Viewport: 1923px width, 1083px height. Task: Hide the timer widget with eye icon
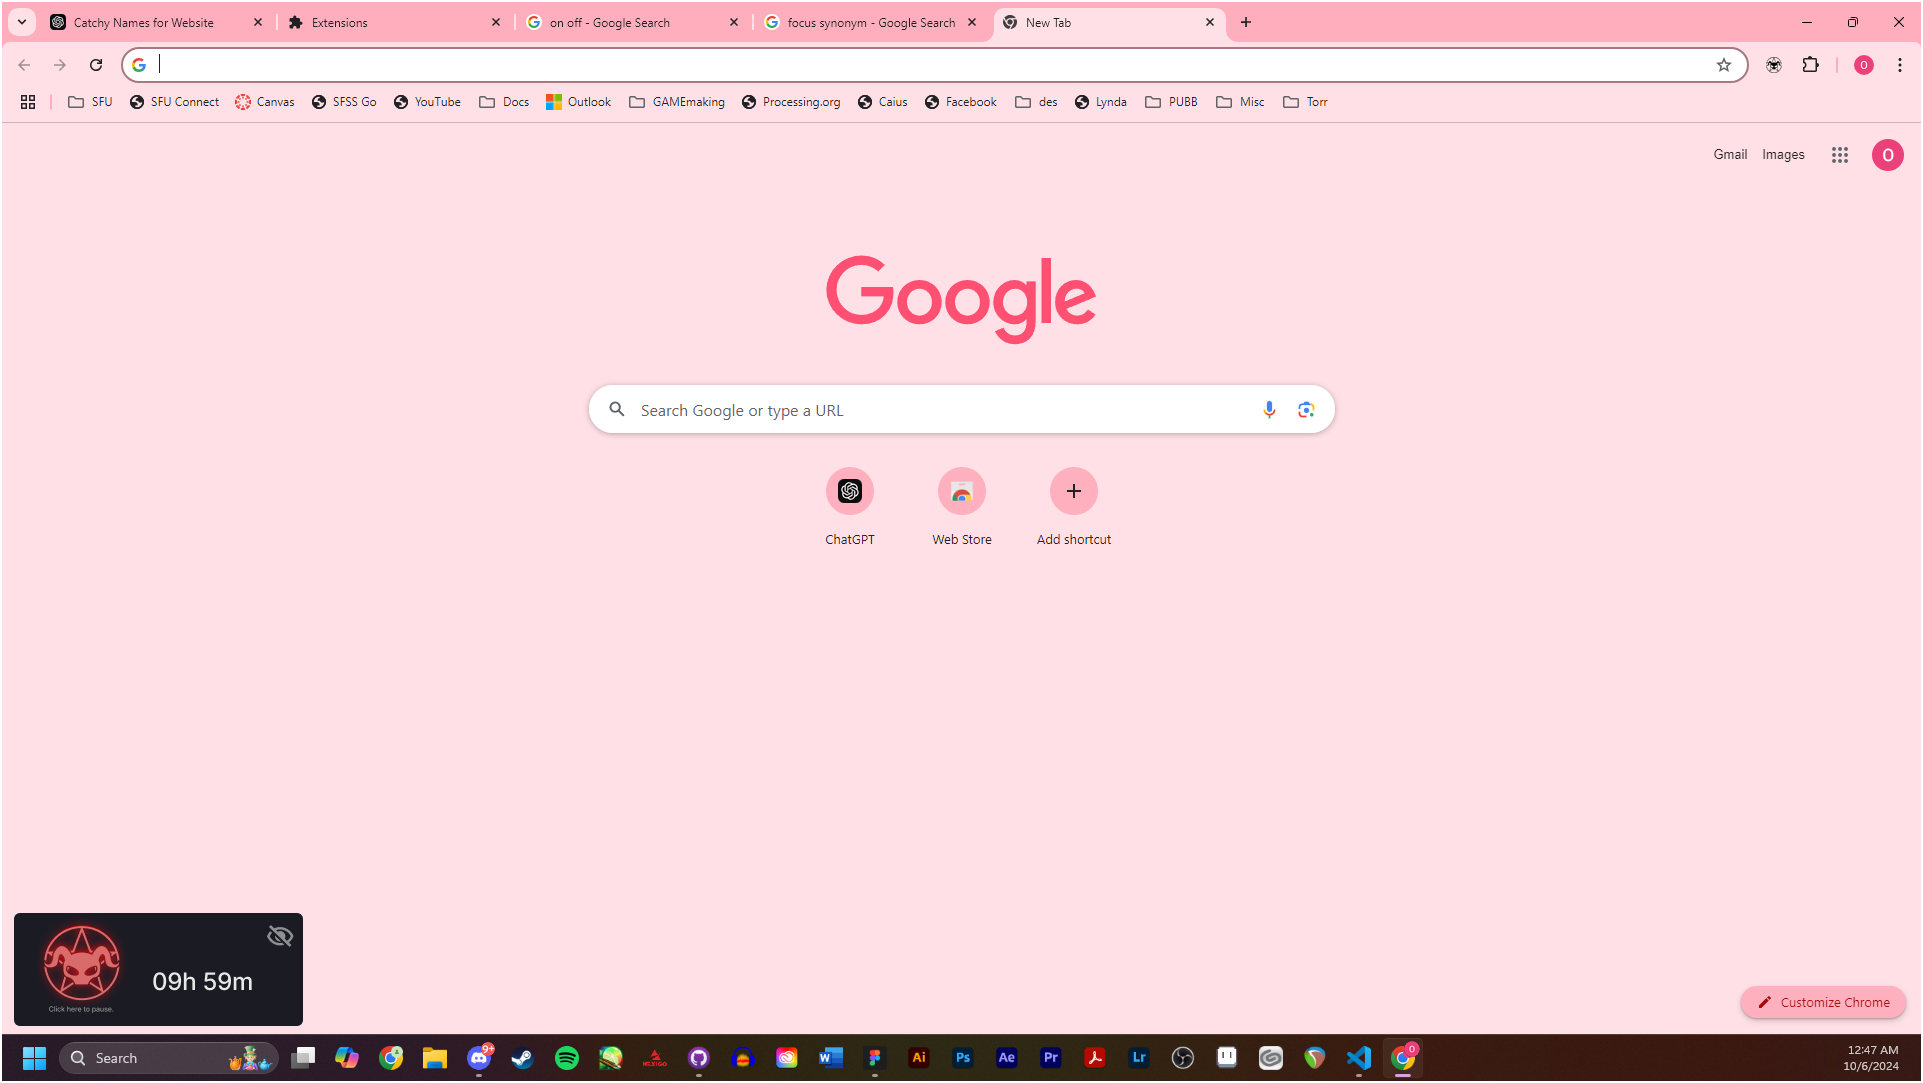click(280, 936)
